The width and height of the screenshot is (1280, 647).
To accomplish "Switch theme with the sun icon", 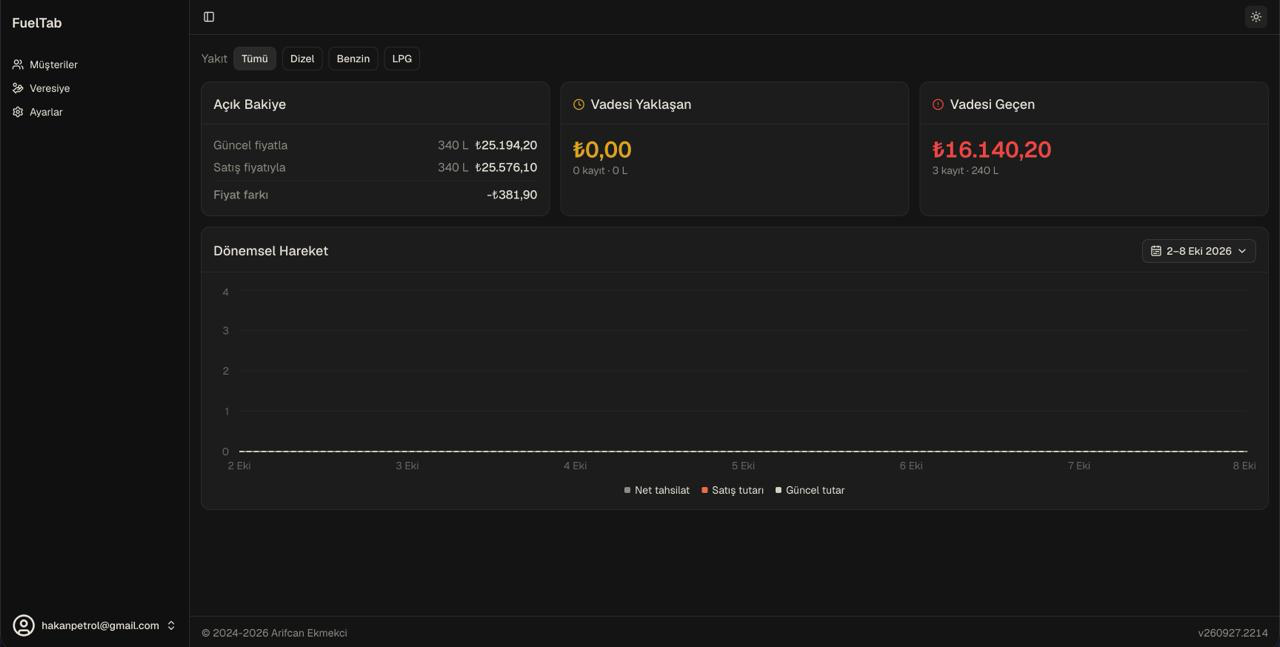I will [x=1256, y=17].
